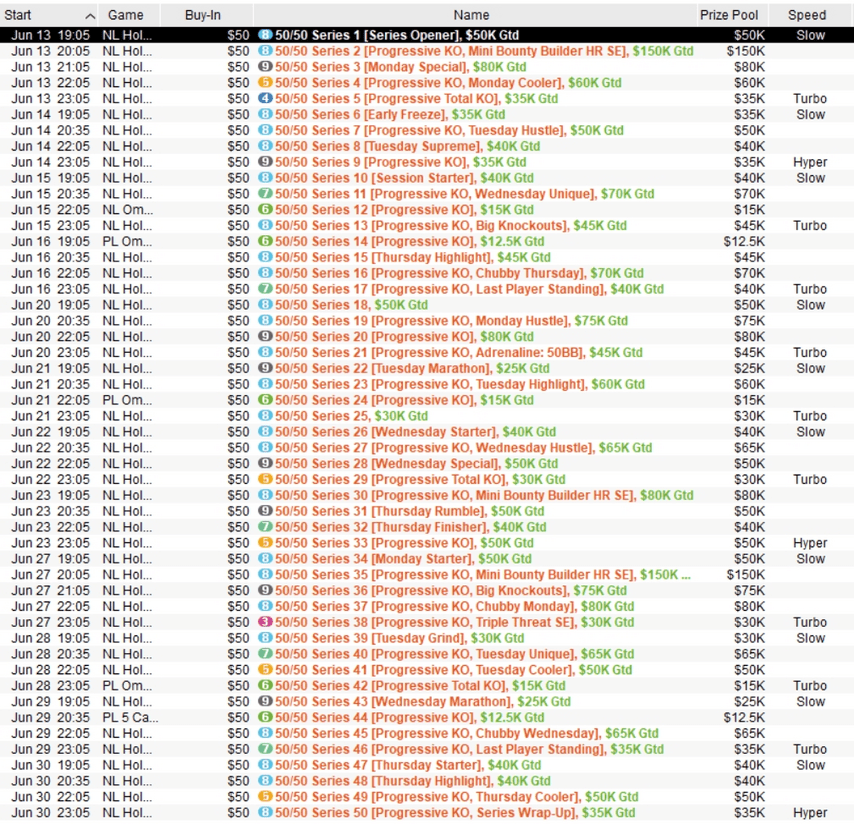Viewport: 854px width, 824px height.
Task: Click NL Om... game cell on Jun 15 22:05
Action: (x=127, y=210)
